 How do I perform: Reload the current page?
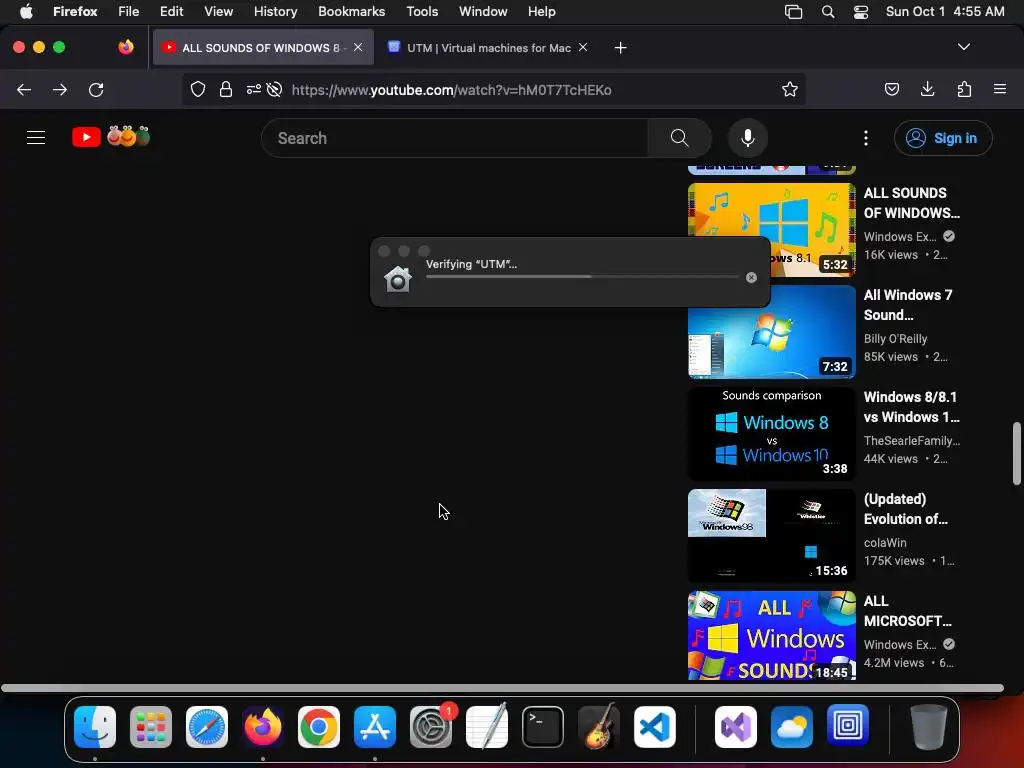(96, 89)
